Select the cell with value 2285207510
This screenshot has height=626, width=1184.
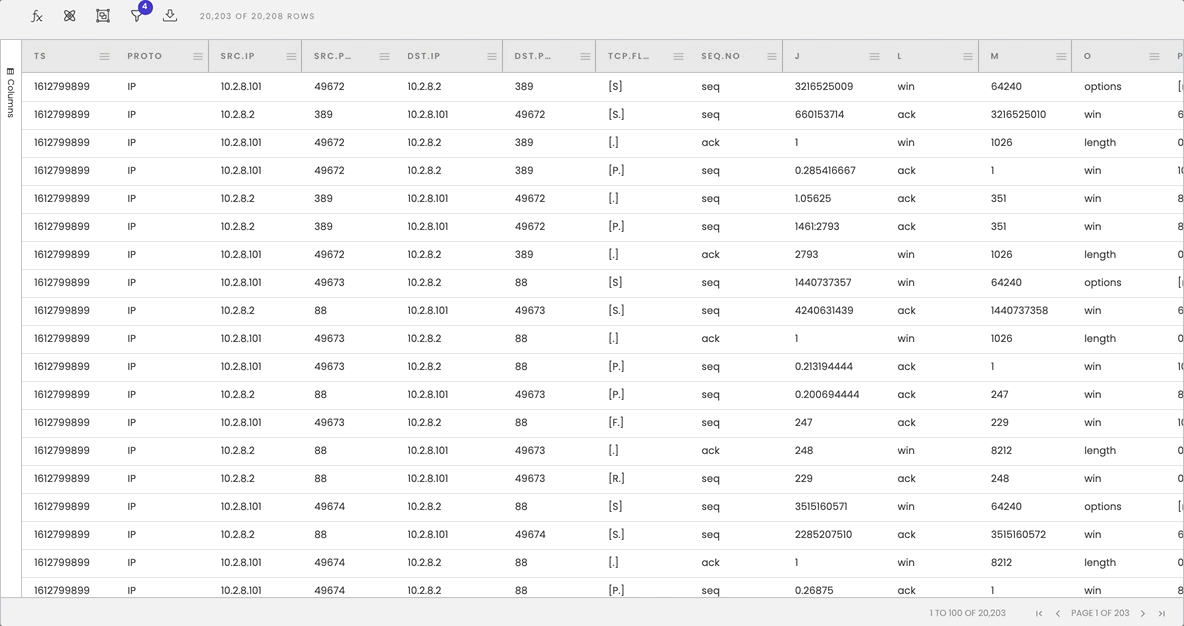[823, 535]
